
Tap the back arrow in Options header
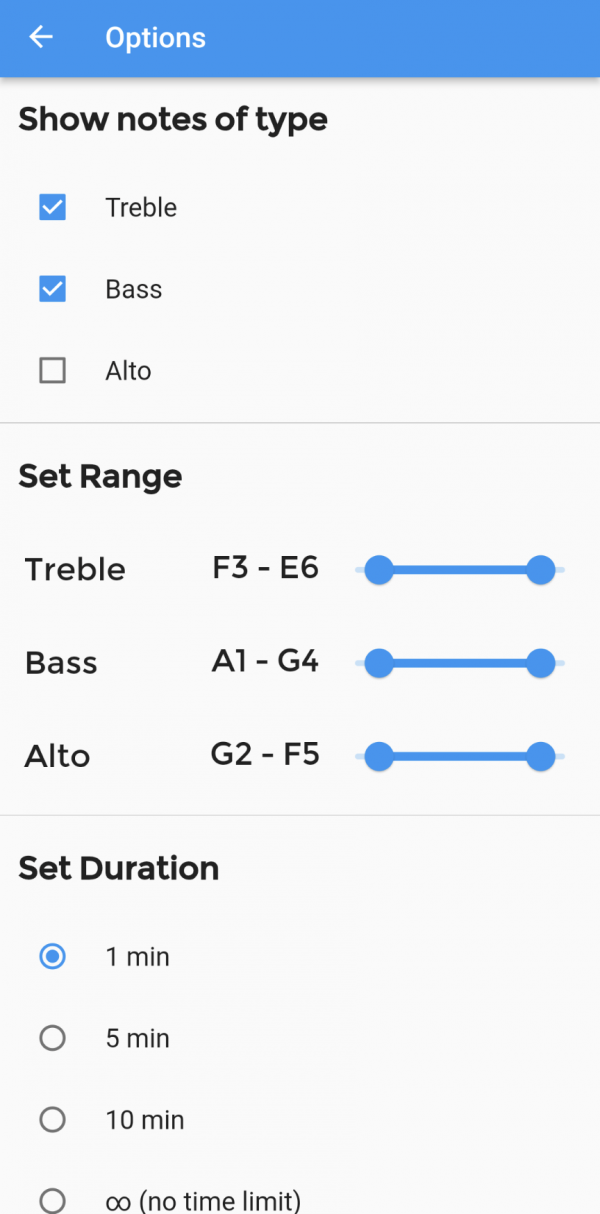(41, 38)
